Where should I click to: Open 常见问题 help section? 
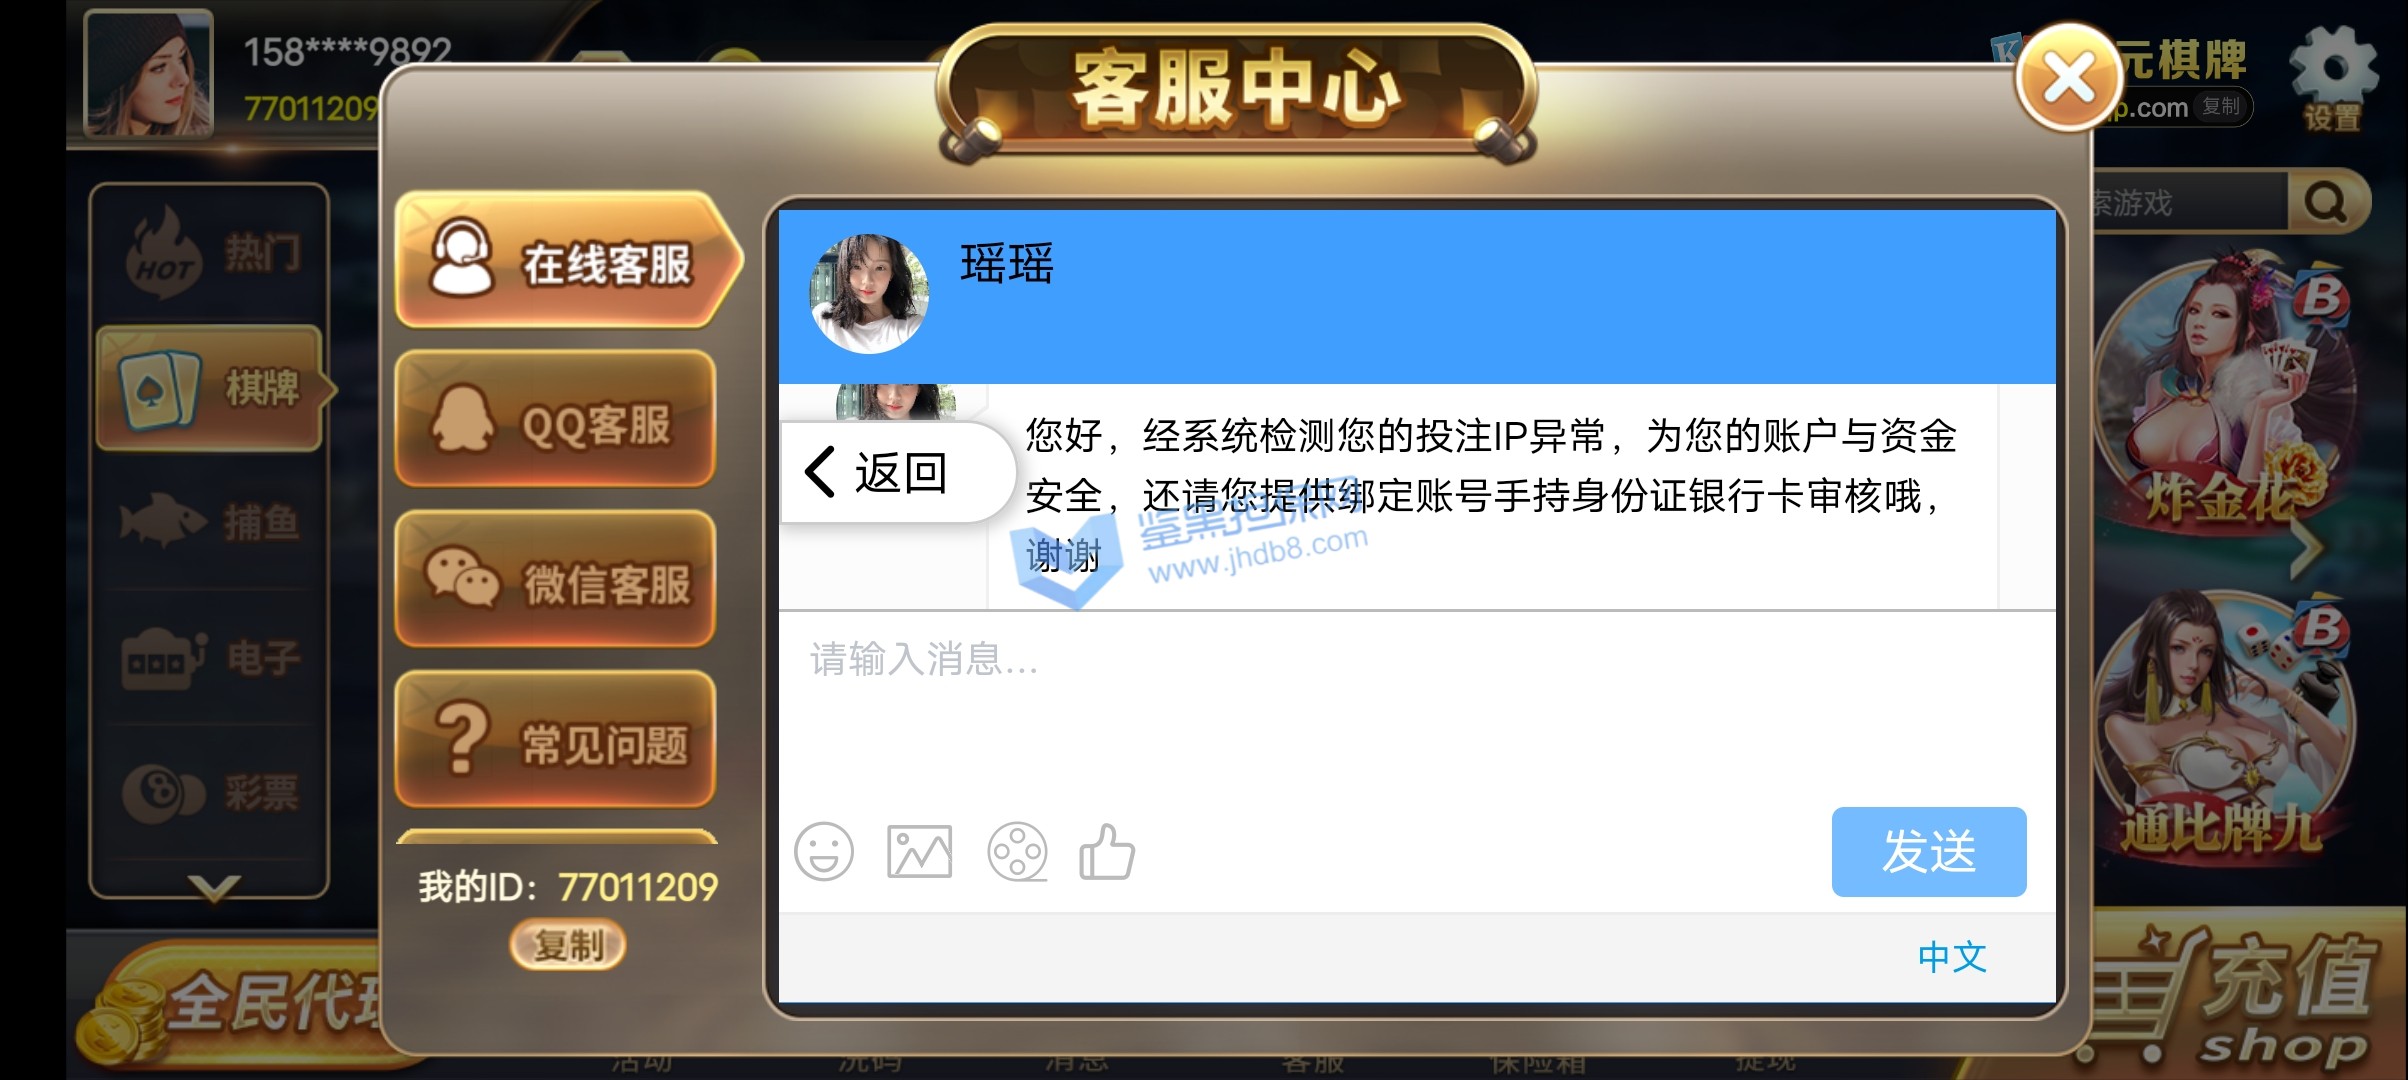click(x=556, y=741)
